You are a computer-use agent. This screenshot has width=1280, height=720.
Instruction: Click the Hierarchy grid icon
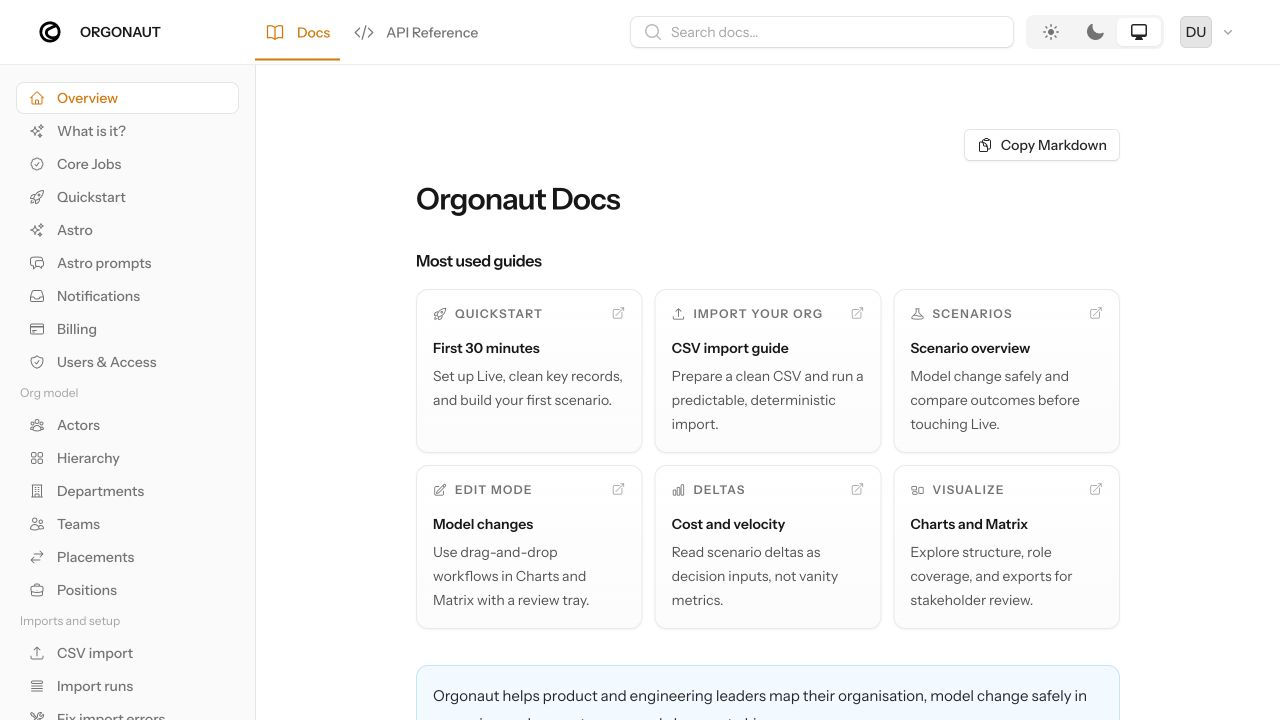37,458
